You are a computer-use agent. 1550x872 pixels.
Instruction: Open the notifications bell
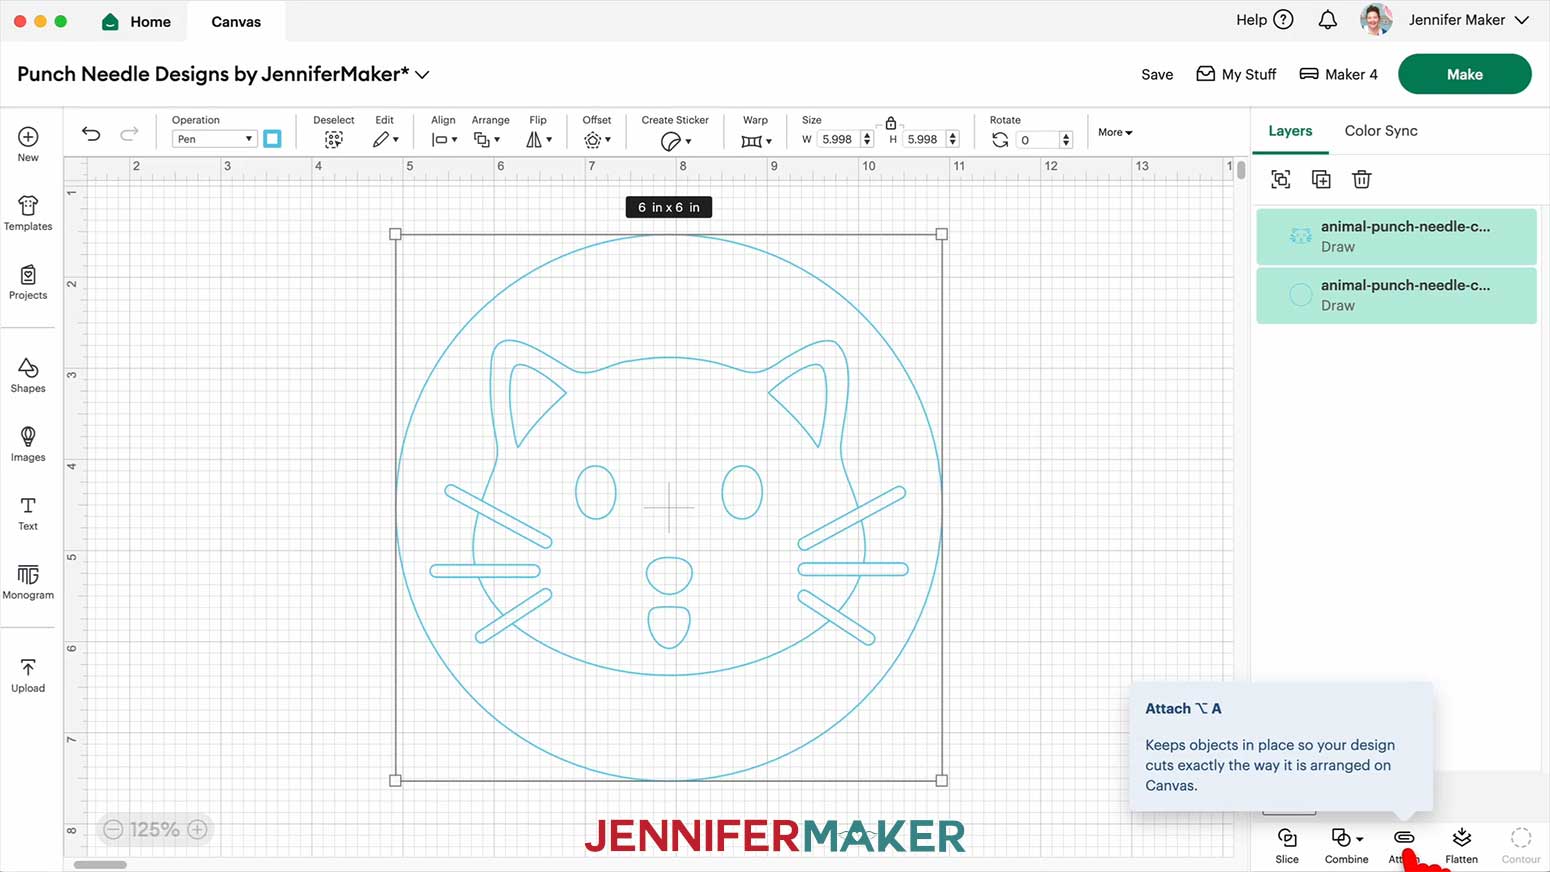pyautogui.click(x=1327, y=20)
